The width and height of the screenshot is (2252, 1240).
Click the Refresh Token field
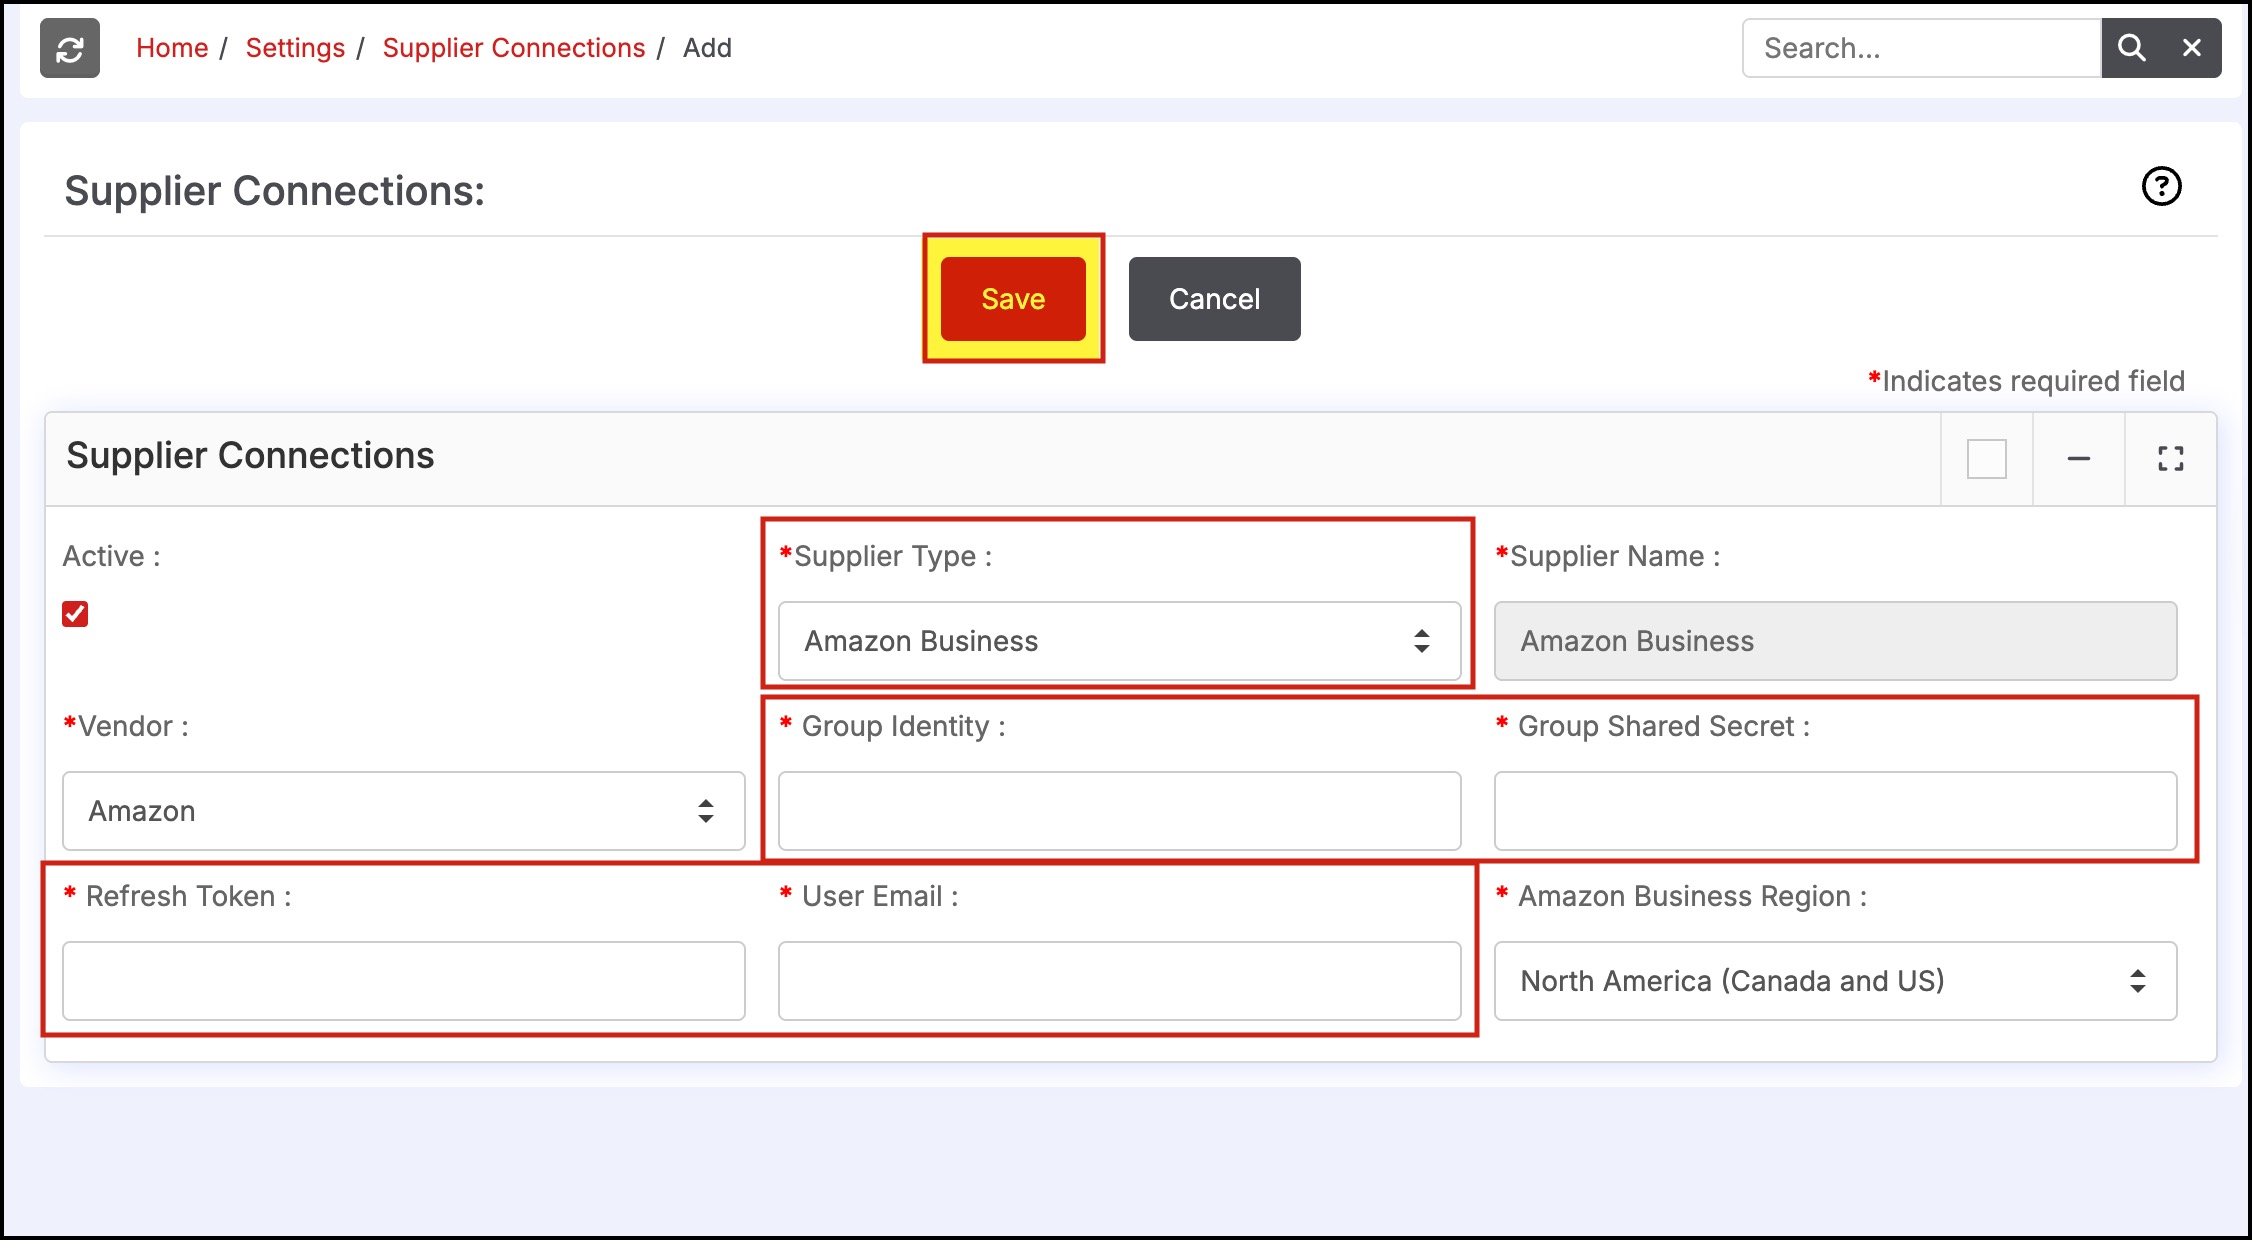pyautogui.click(x=404, y=981)
